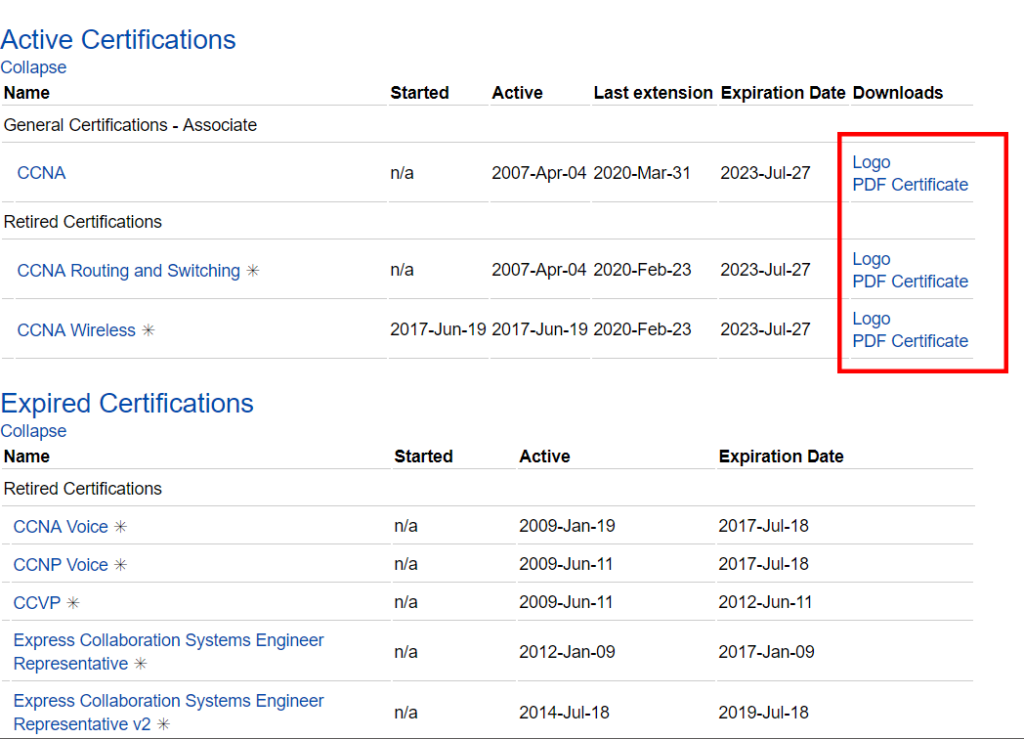Screen dimensions: 1024x739
Task: Click the asterisk icon beside CCNA Voice
Action: (120, 527)
